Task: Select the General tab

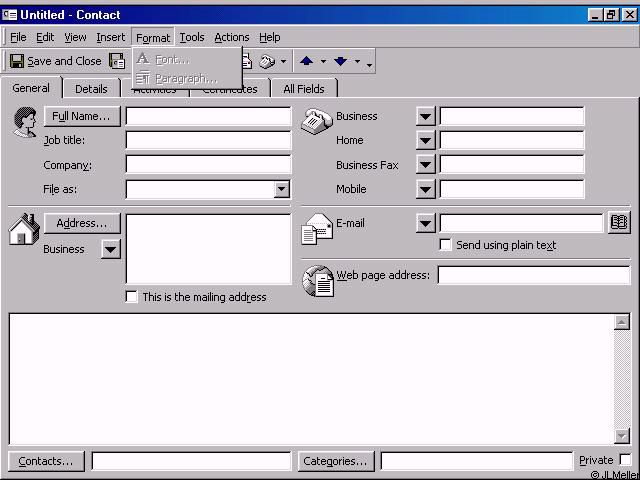Action: click(31, 88)
